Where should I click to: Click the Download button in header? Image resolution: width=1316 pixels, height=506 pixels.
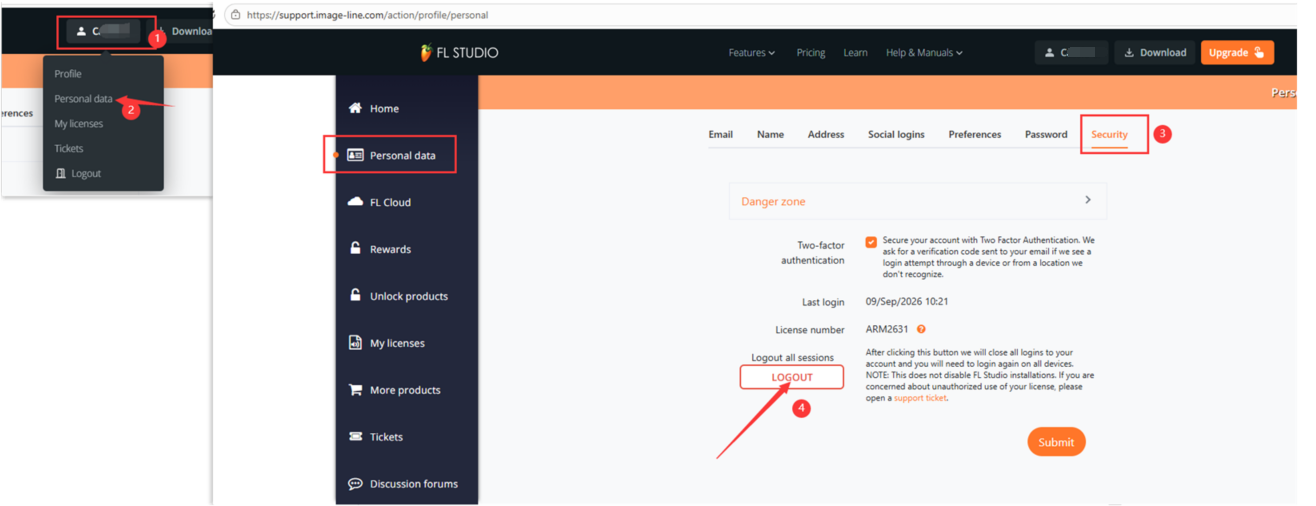pyautogui.click(x=1154, y=53)
